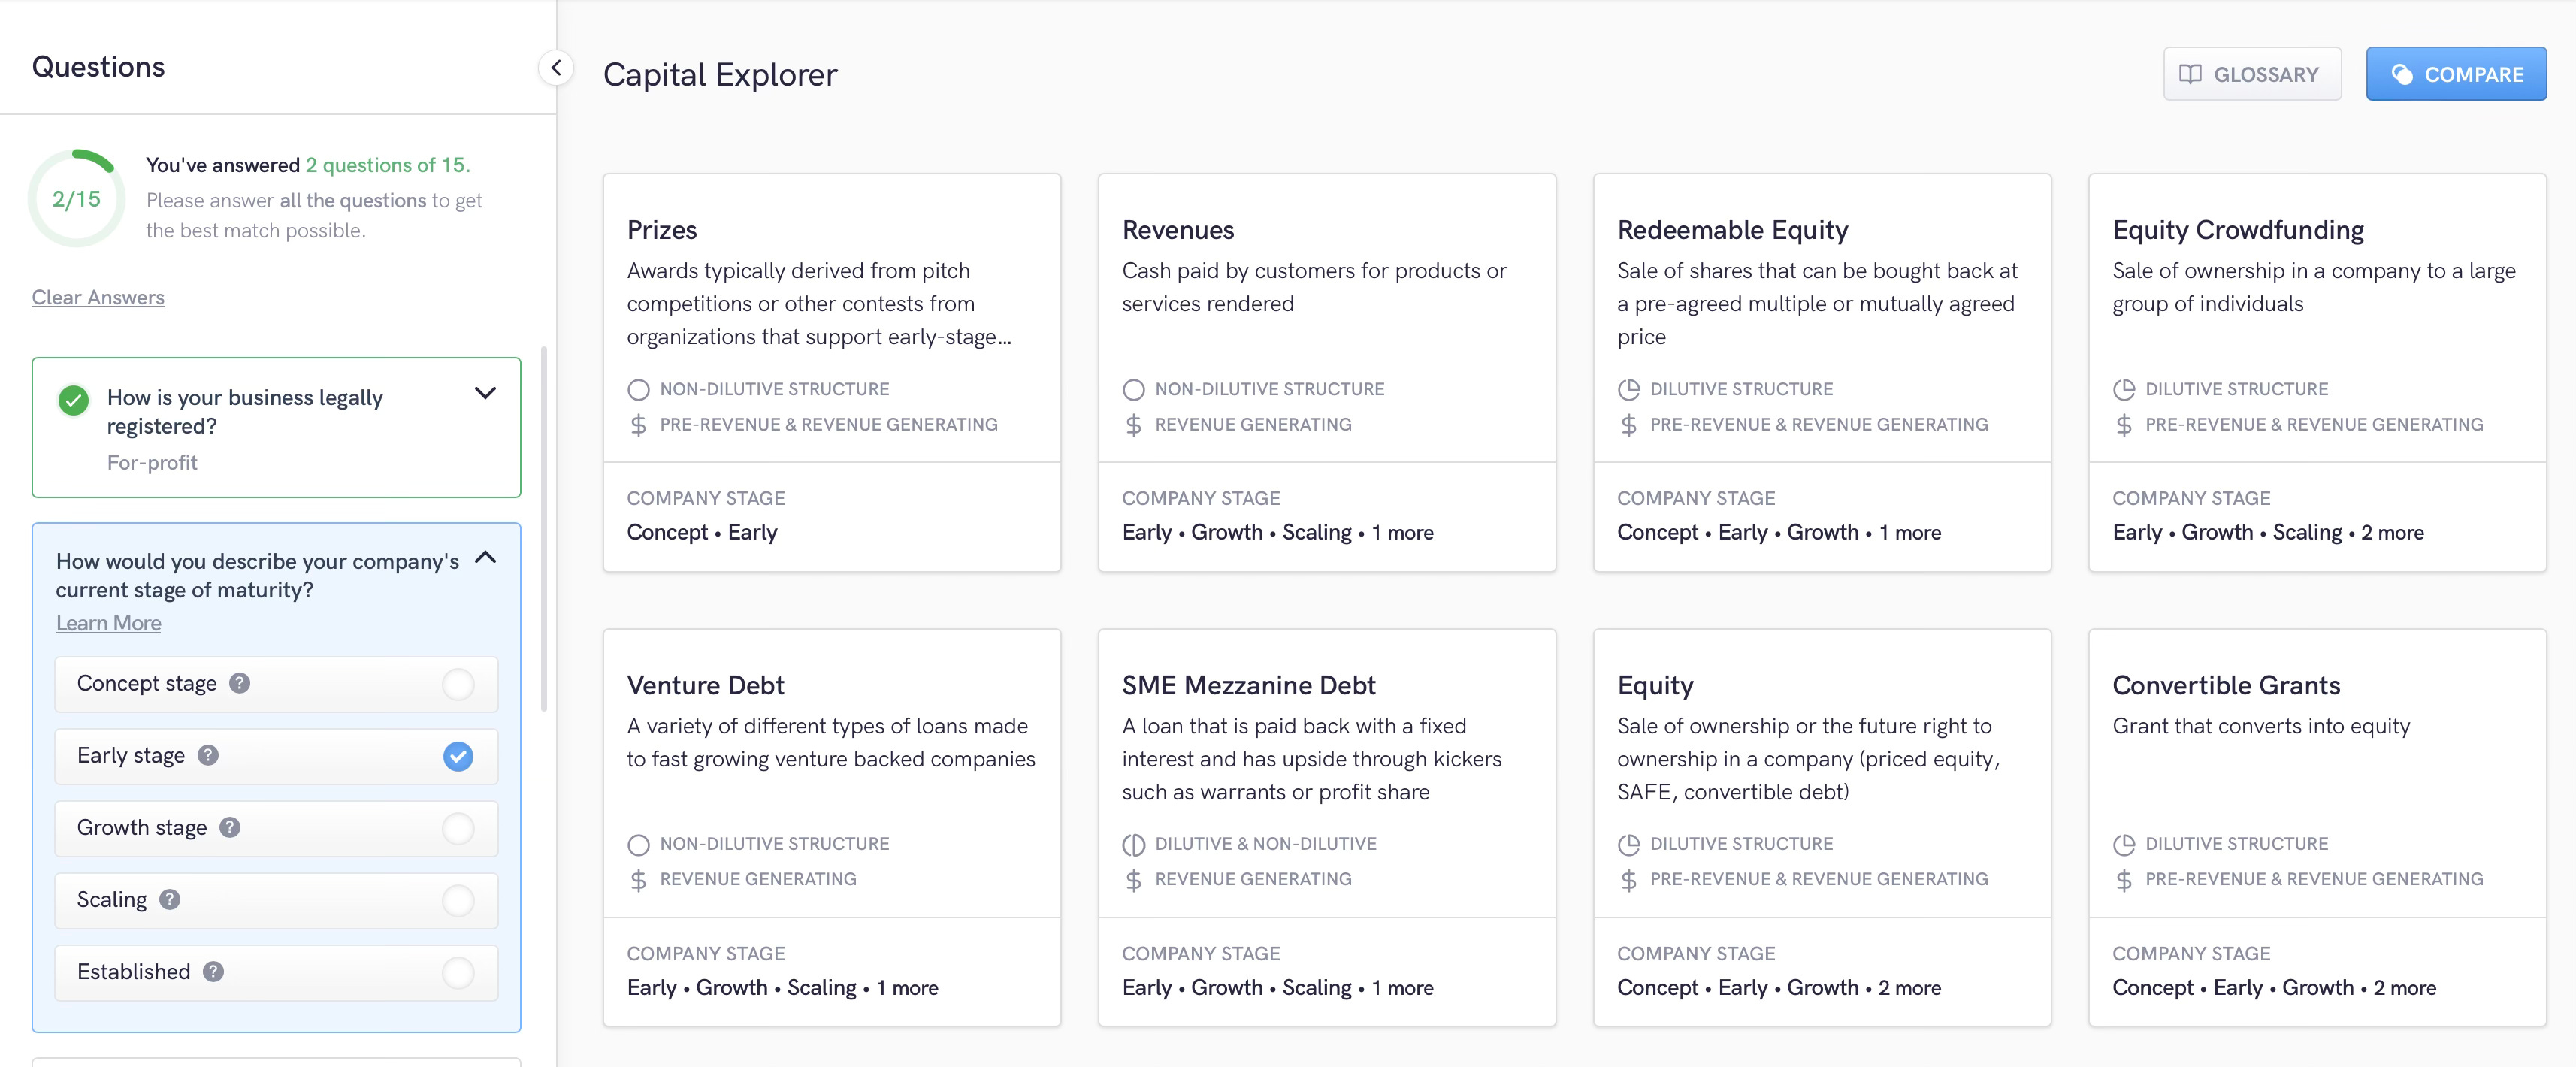Select the Scaling stage option
This screenshot has height=1067, width=2576.
tap(458, 900)
